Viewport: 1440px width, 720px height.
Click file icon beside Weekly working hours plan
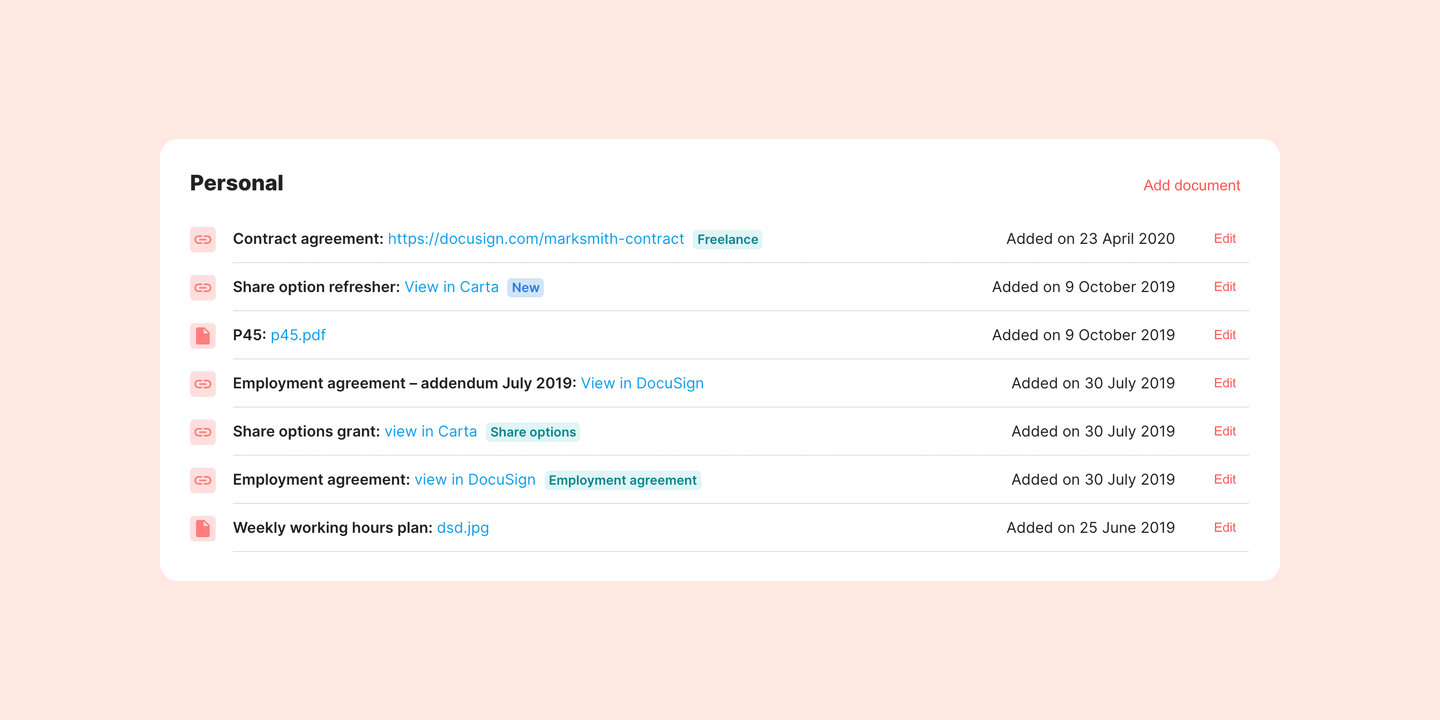coord(203,528)
